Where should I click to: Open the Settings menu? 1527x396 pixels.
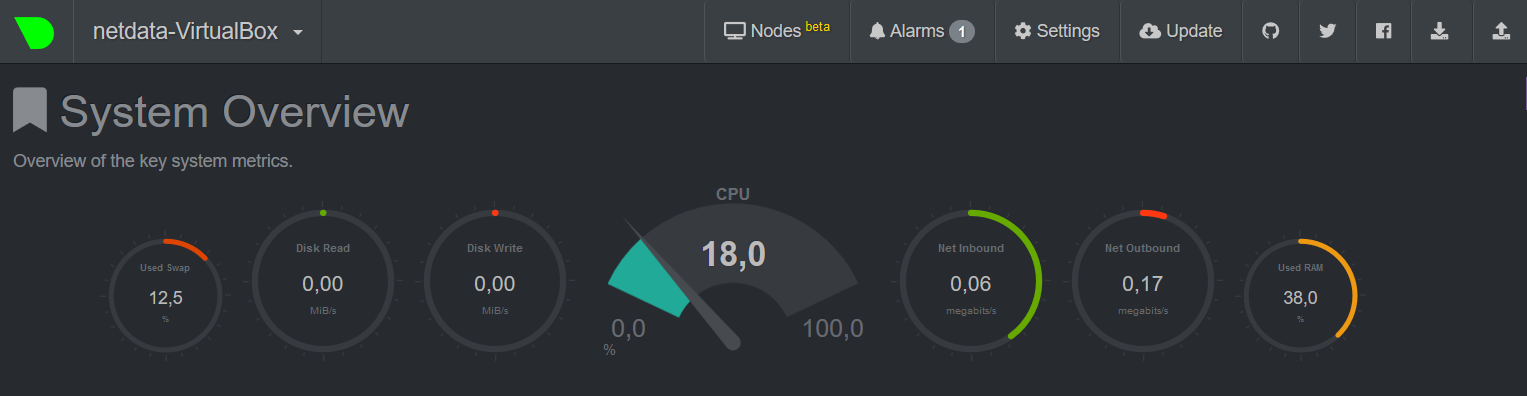coord(1057,31)
